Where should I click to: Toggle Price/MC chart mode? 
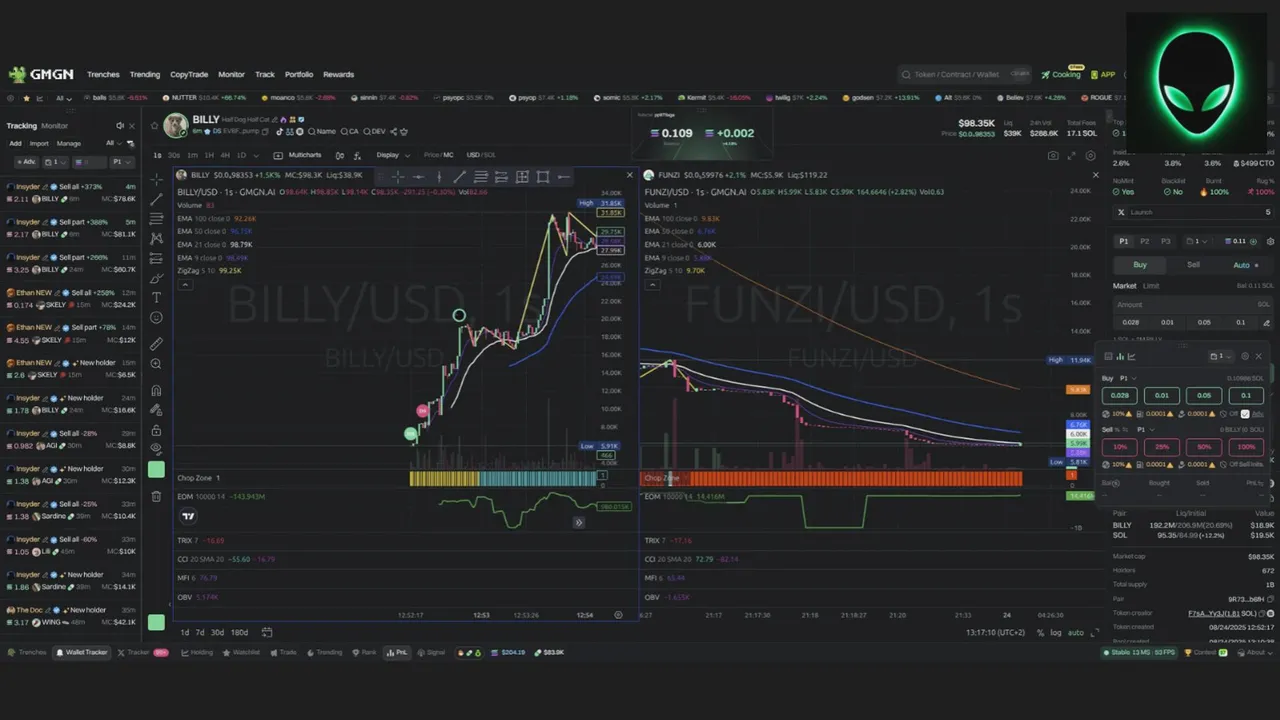pyautogui.click(x=438, y=155)
